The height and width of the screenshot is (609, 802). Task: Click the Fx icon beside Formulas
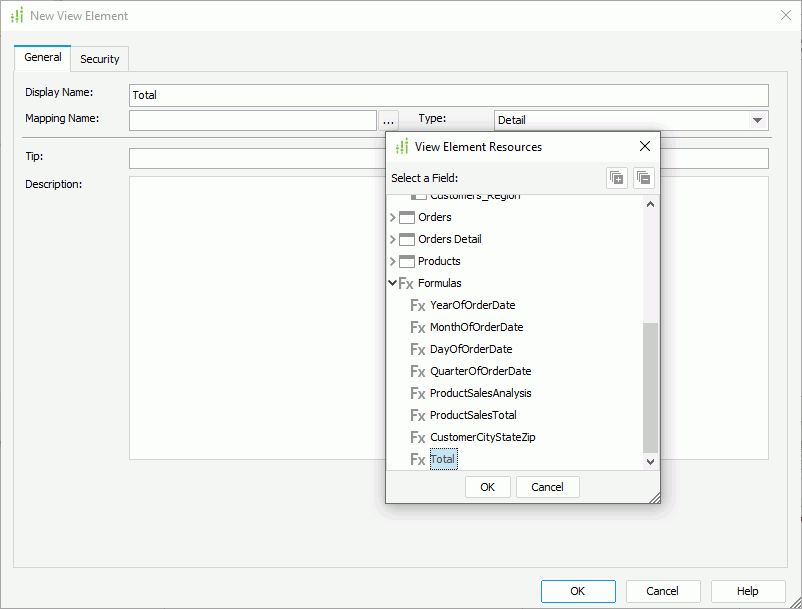point(407,282)
